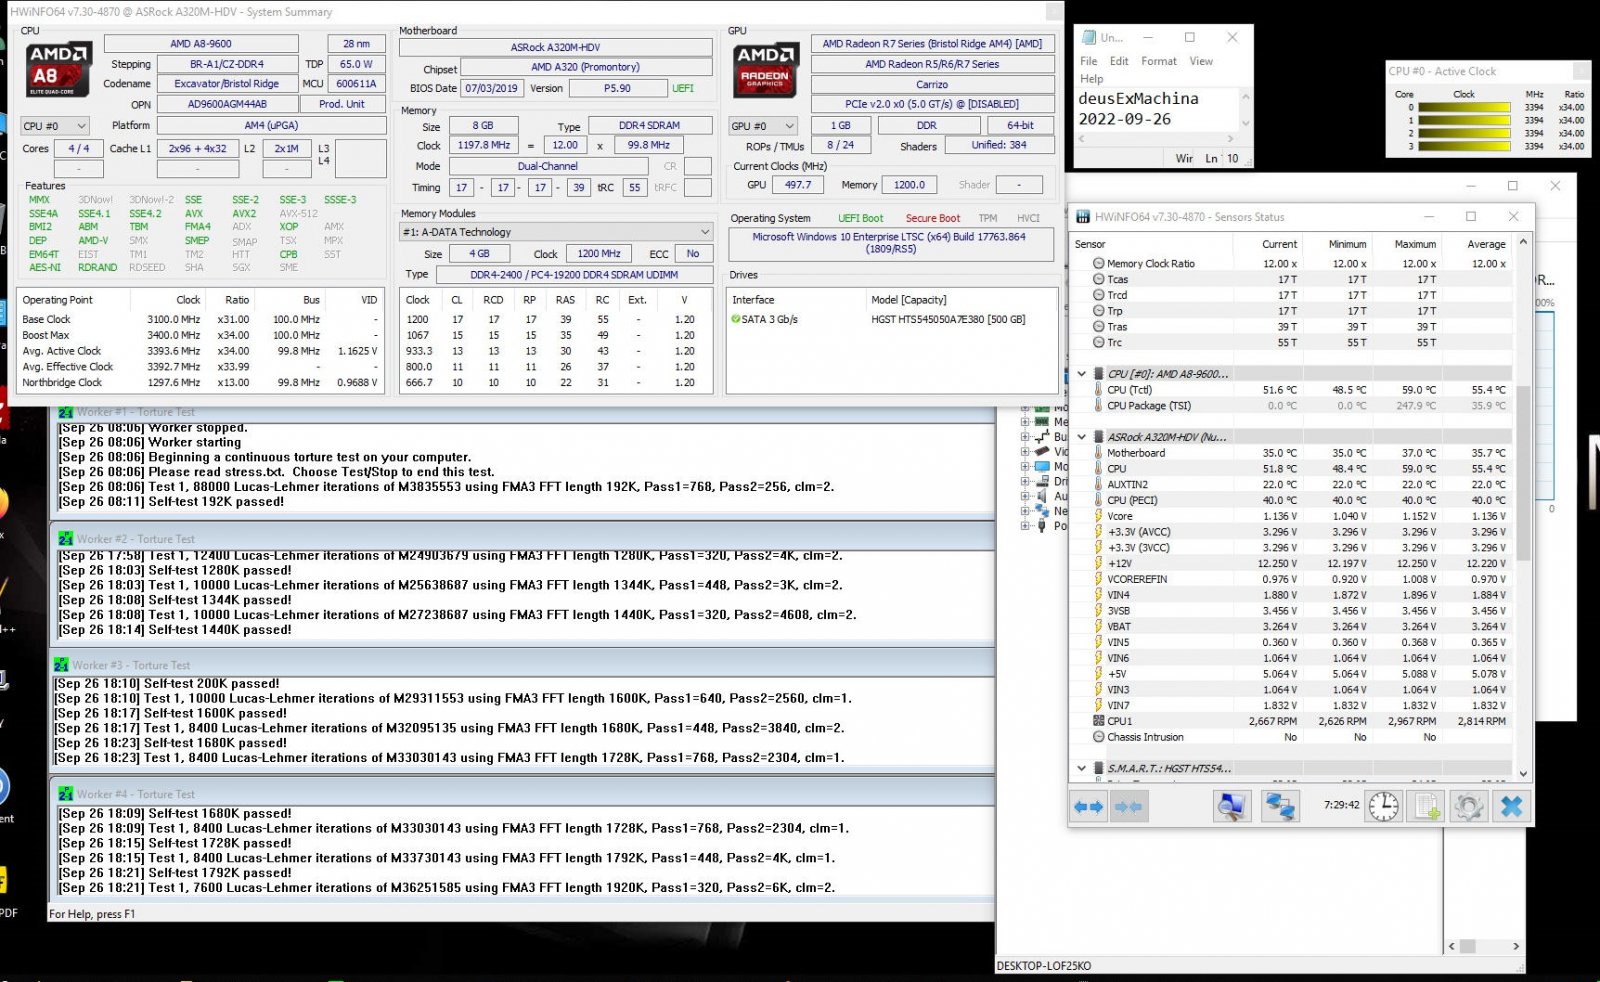Click the blue X in Sensors toolbar
This screenshot has width=1600, height=982.
click(x=1512, y=806)
